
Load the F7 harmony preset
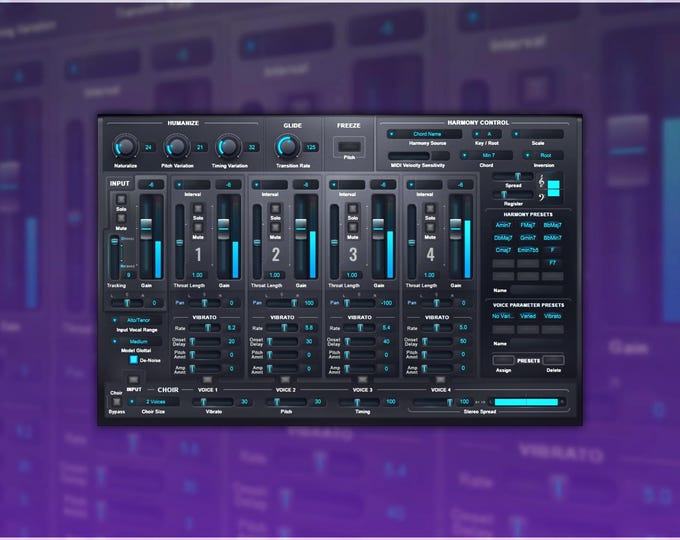coord(552,263)
